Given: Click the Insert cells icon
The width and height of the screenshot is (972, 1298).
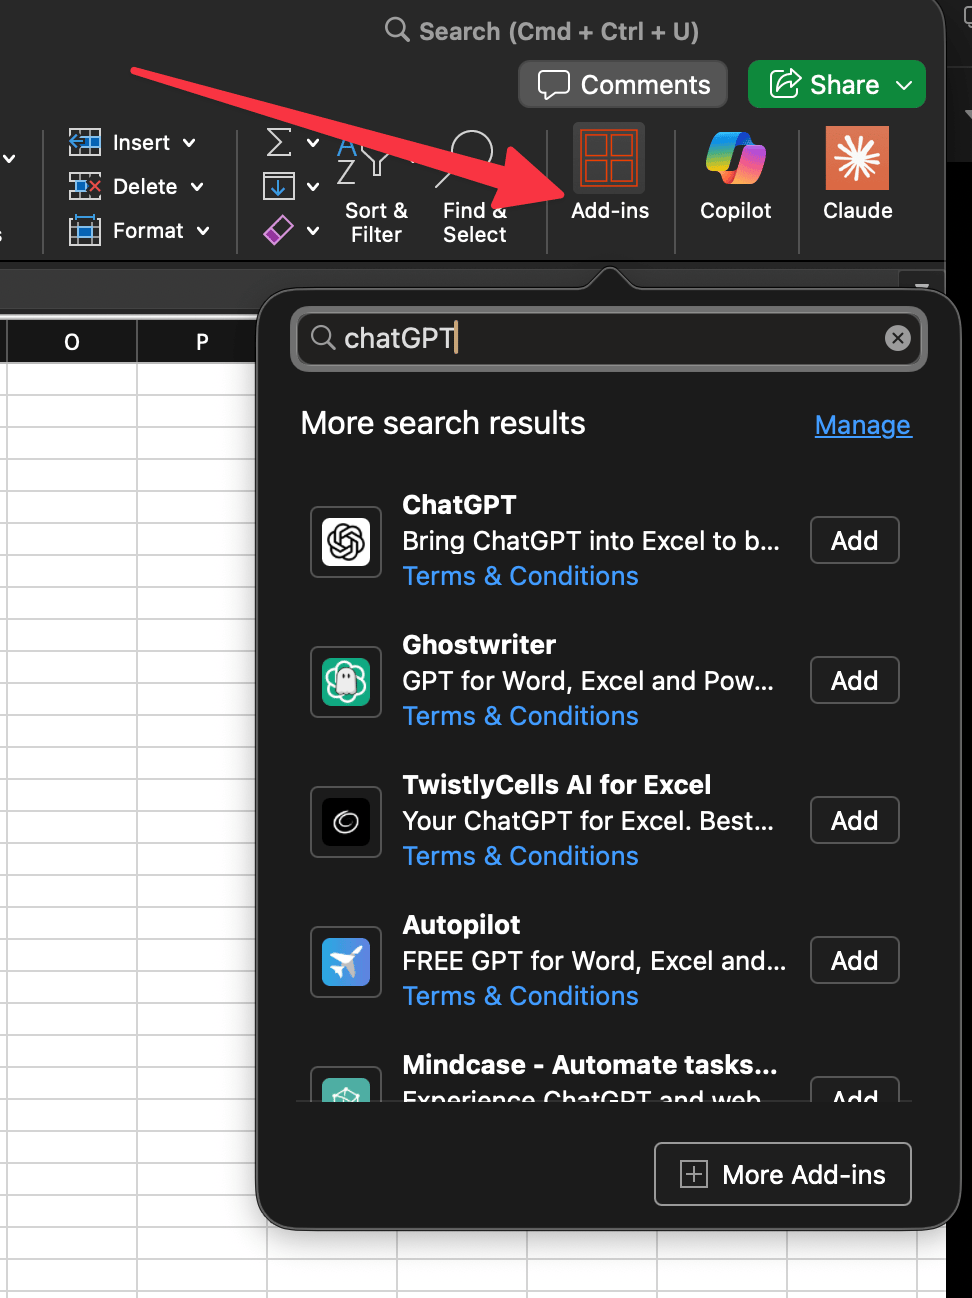Looking at the screenshot, I should 85,142.
